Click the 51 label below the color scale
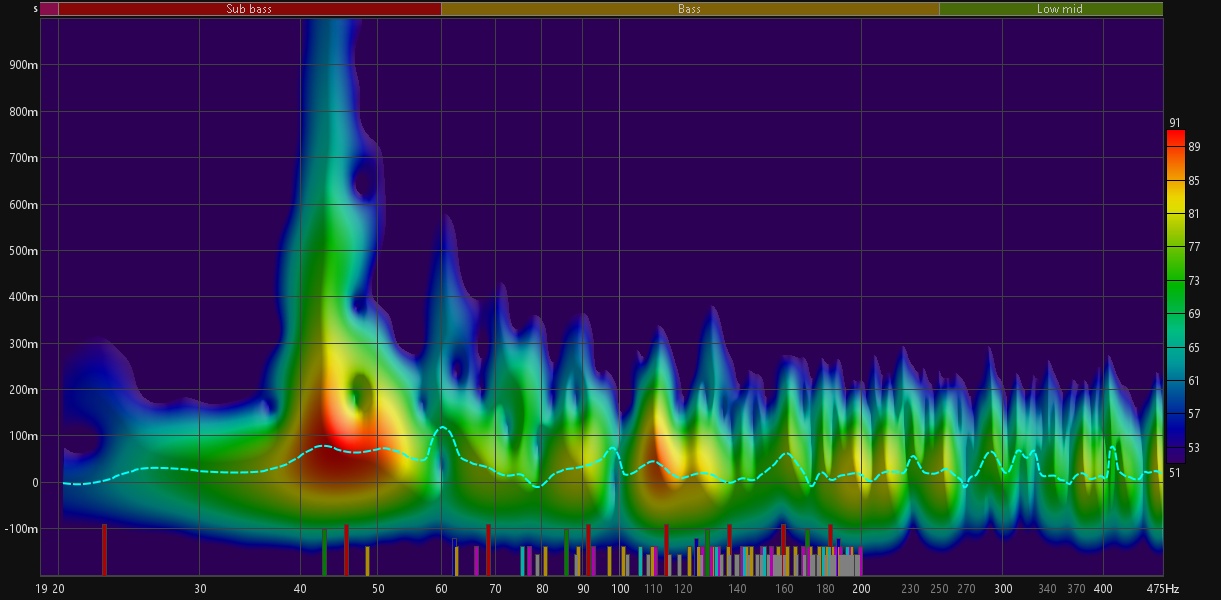Screen dimensions: 1221x600 tap(1175, 472)
